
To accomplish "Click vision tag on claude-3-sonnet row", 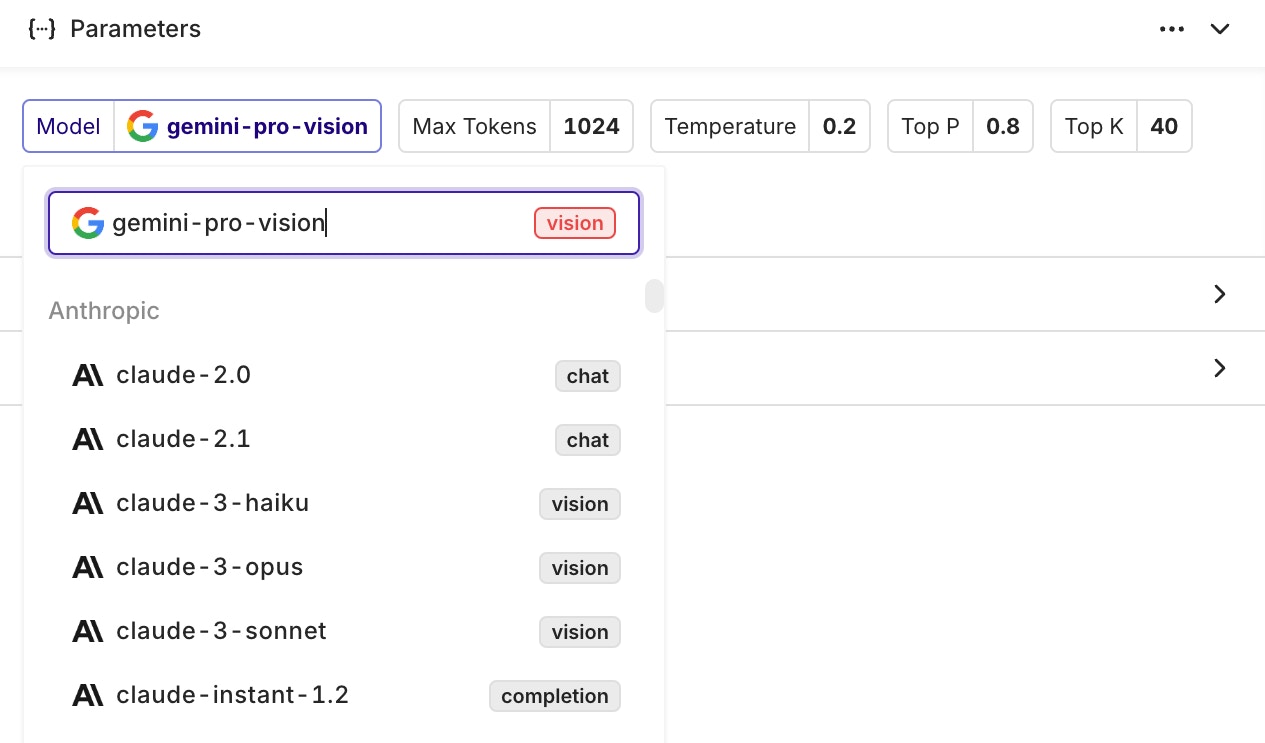I will point(580,632).
